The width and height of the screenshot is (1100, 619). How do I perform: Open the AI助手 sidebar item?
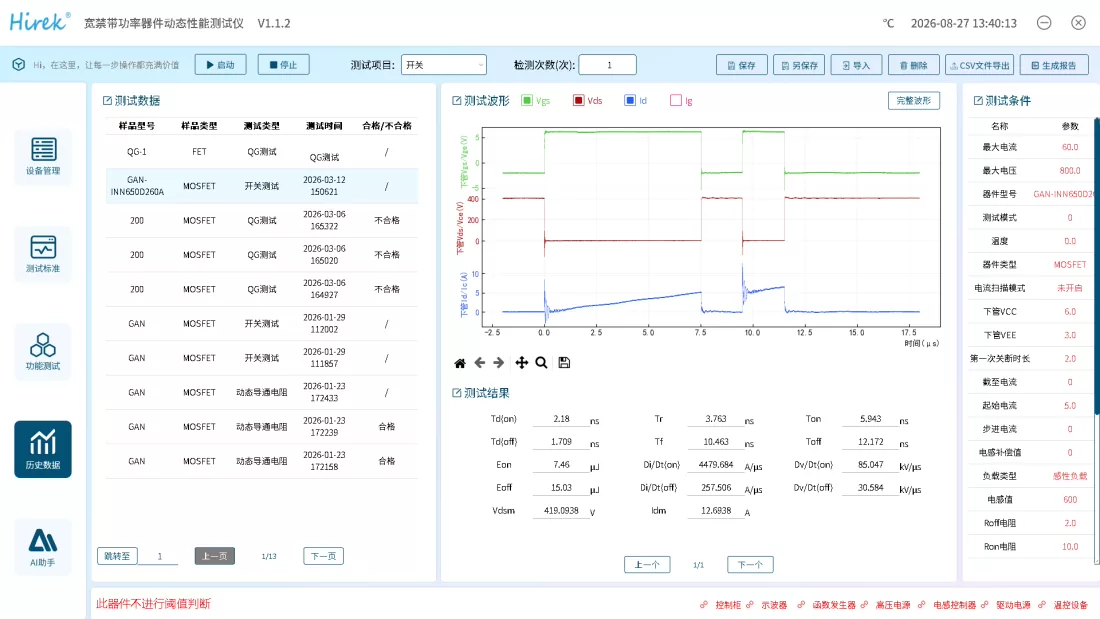click(43, 547)
